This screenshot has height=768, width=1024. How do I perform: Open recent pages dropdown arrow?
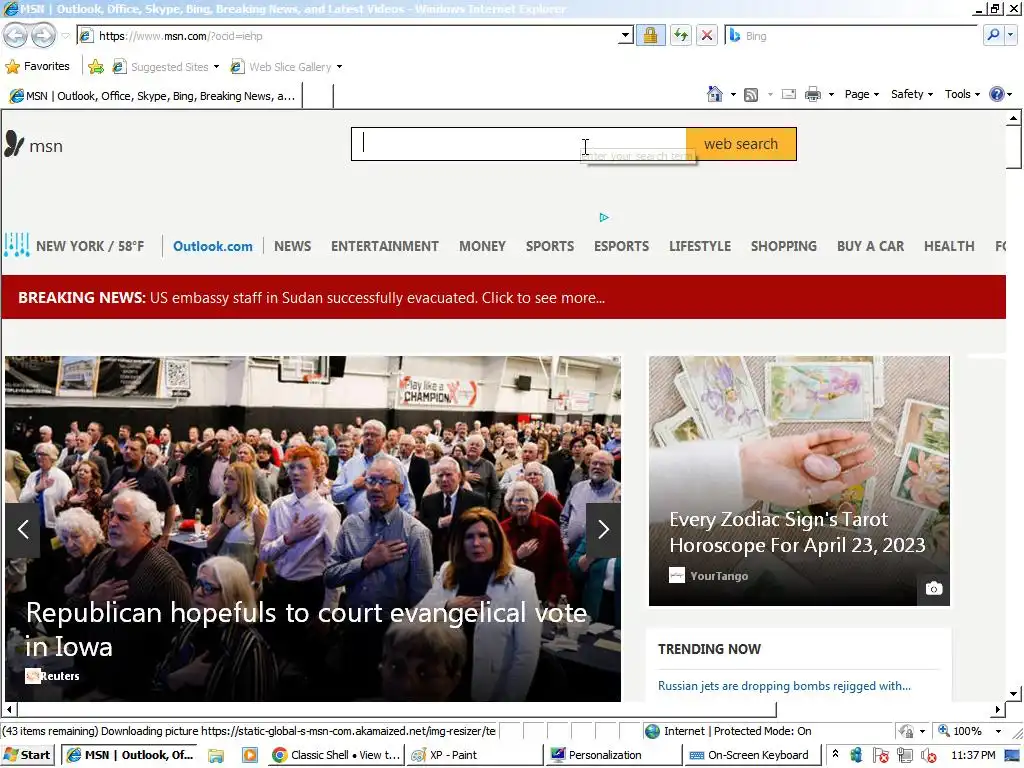65,35
